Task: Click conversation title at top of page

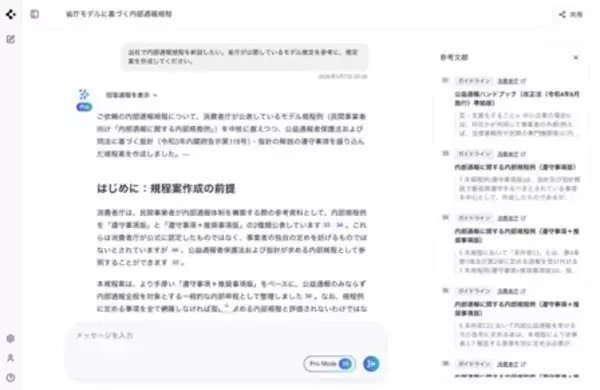Action: pyautogui.click(x=119, y=14)
